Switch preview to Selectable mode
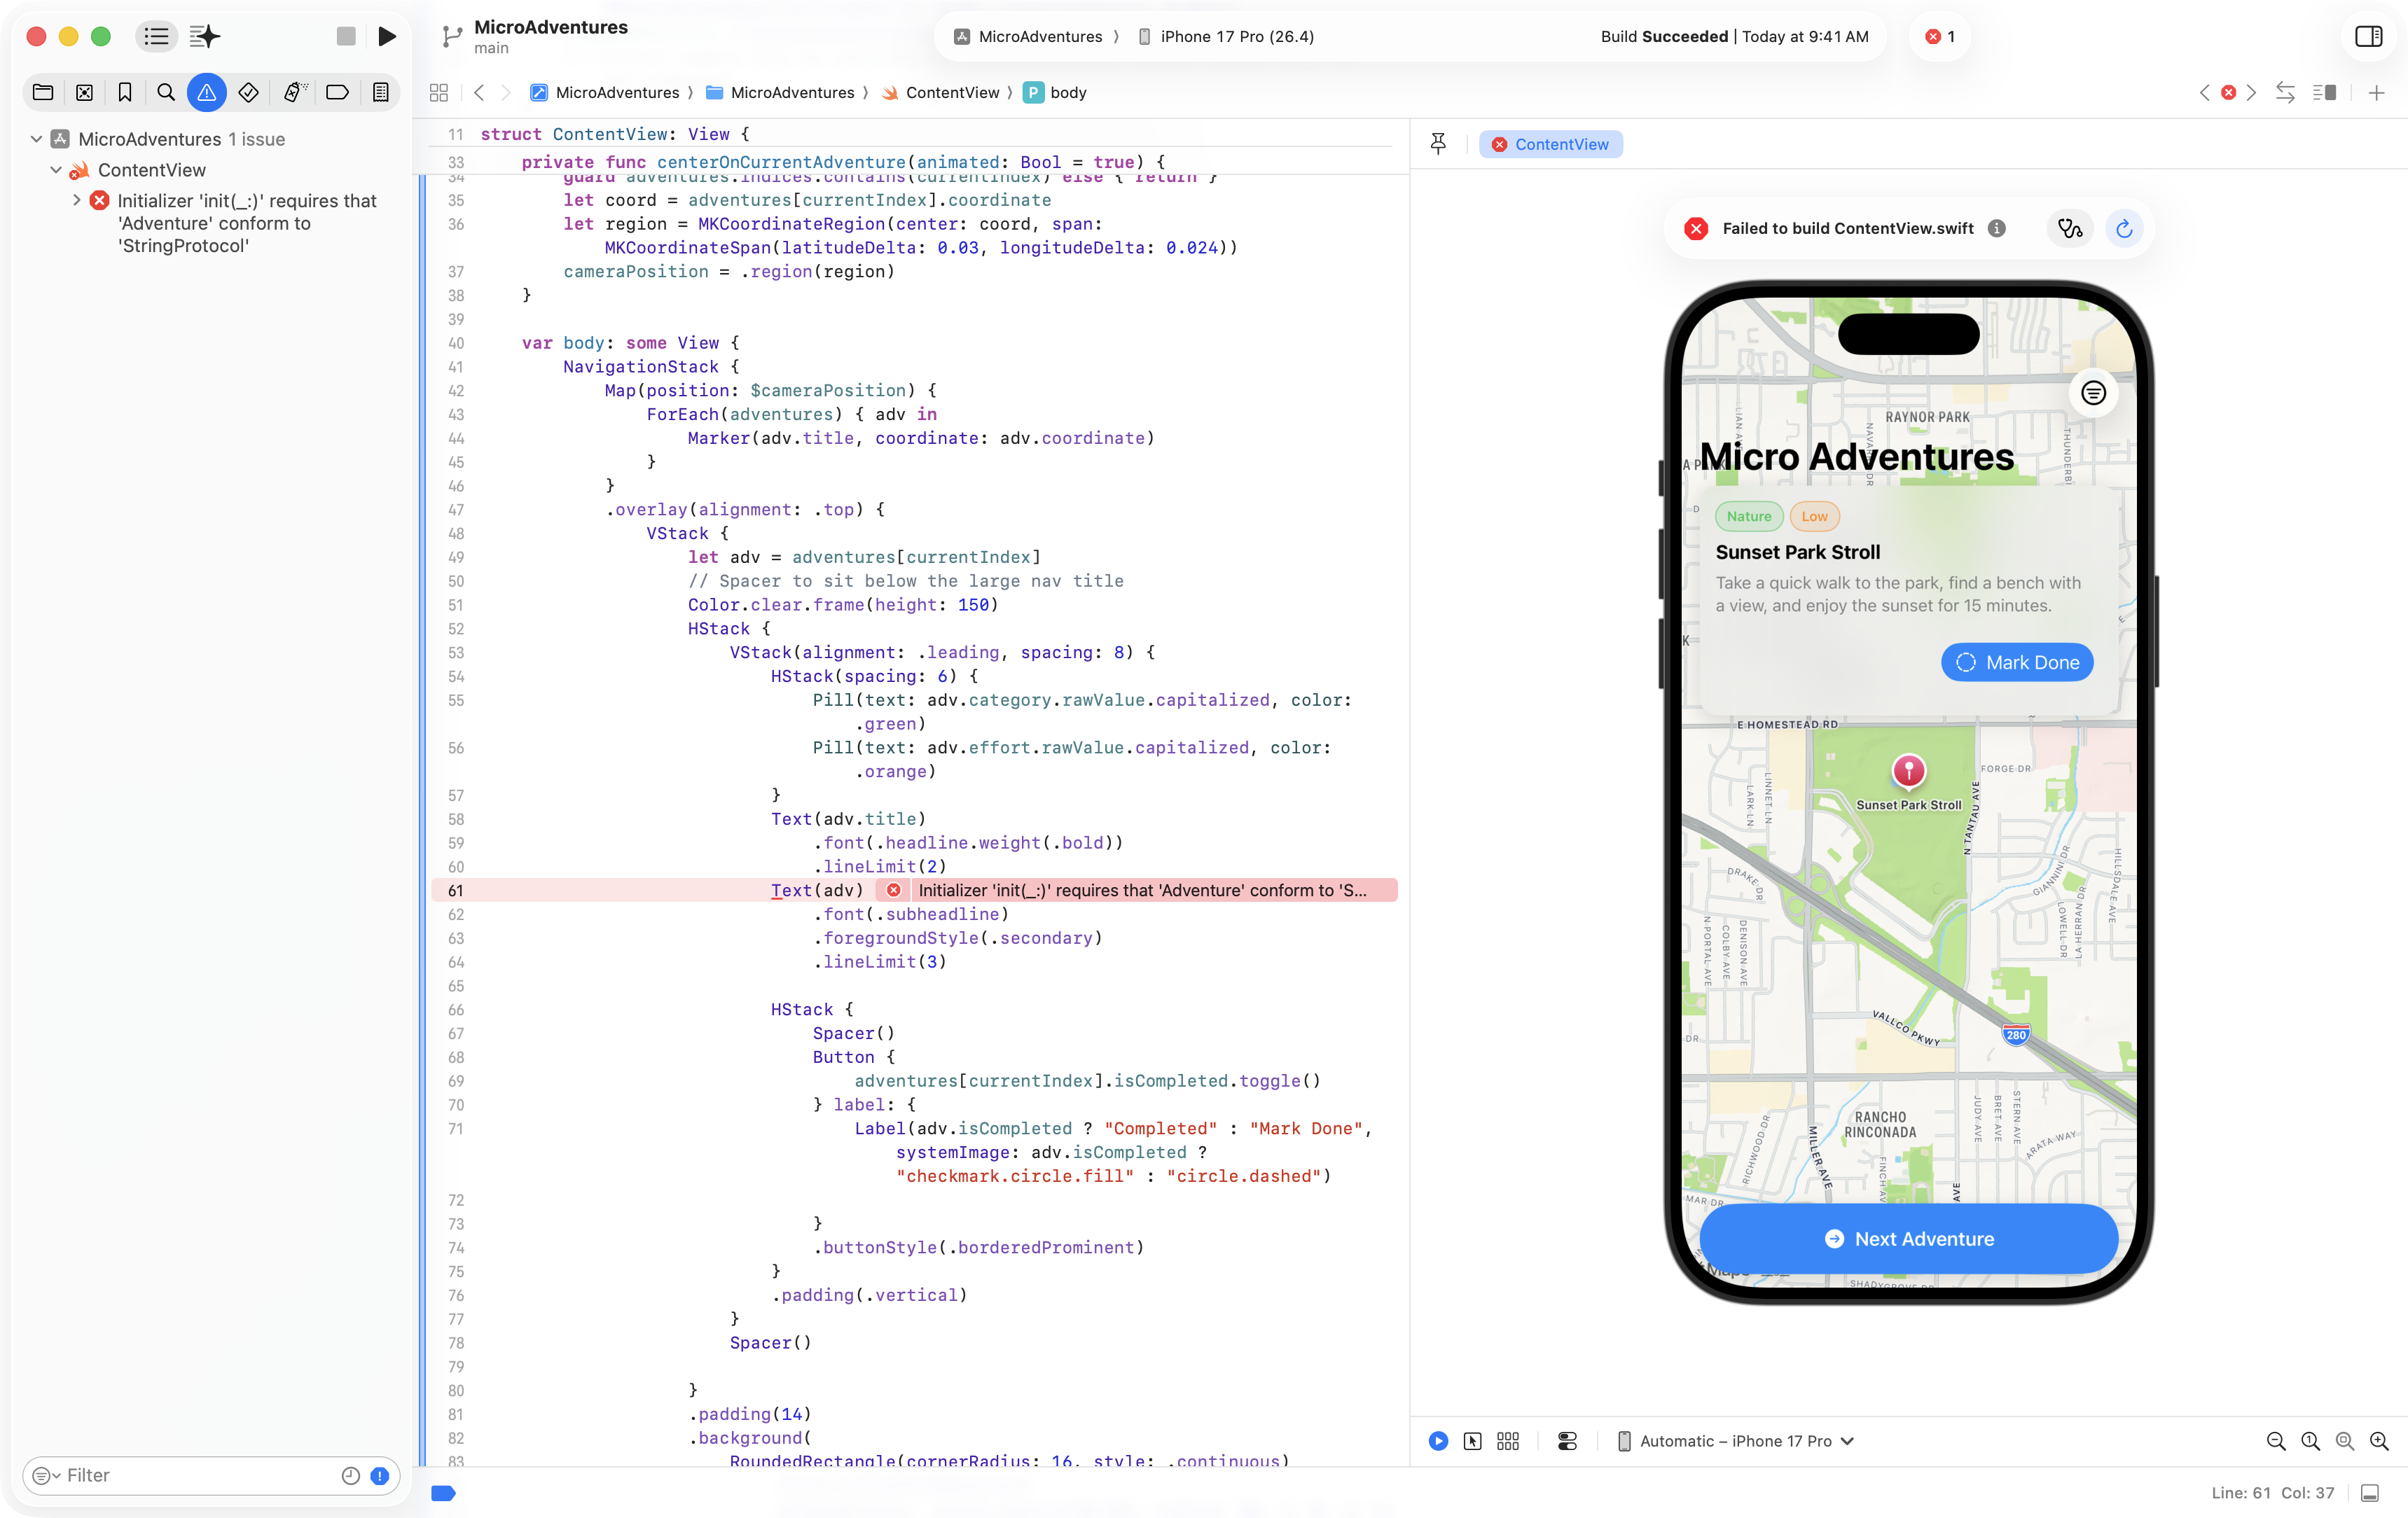The height and width of the screenshot is (1518, 2408). click(x=1472, y=1441)
